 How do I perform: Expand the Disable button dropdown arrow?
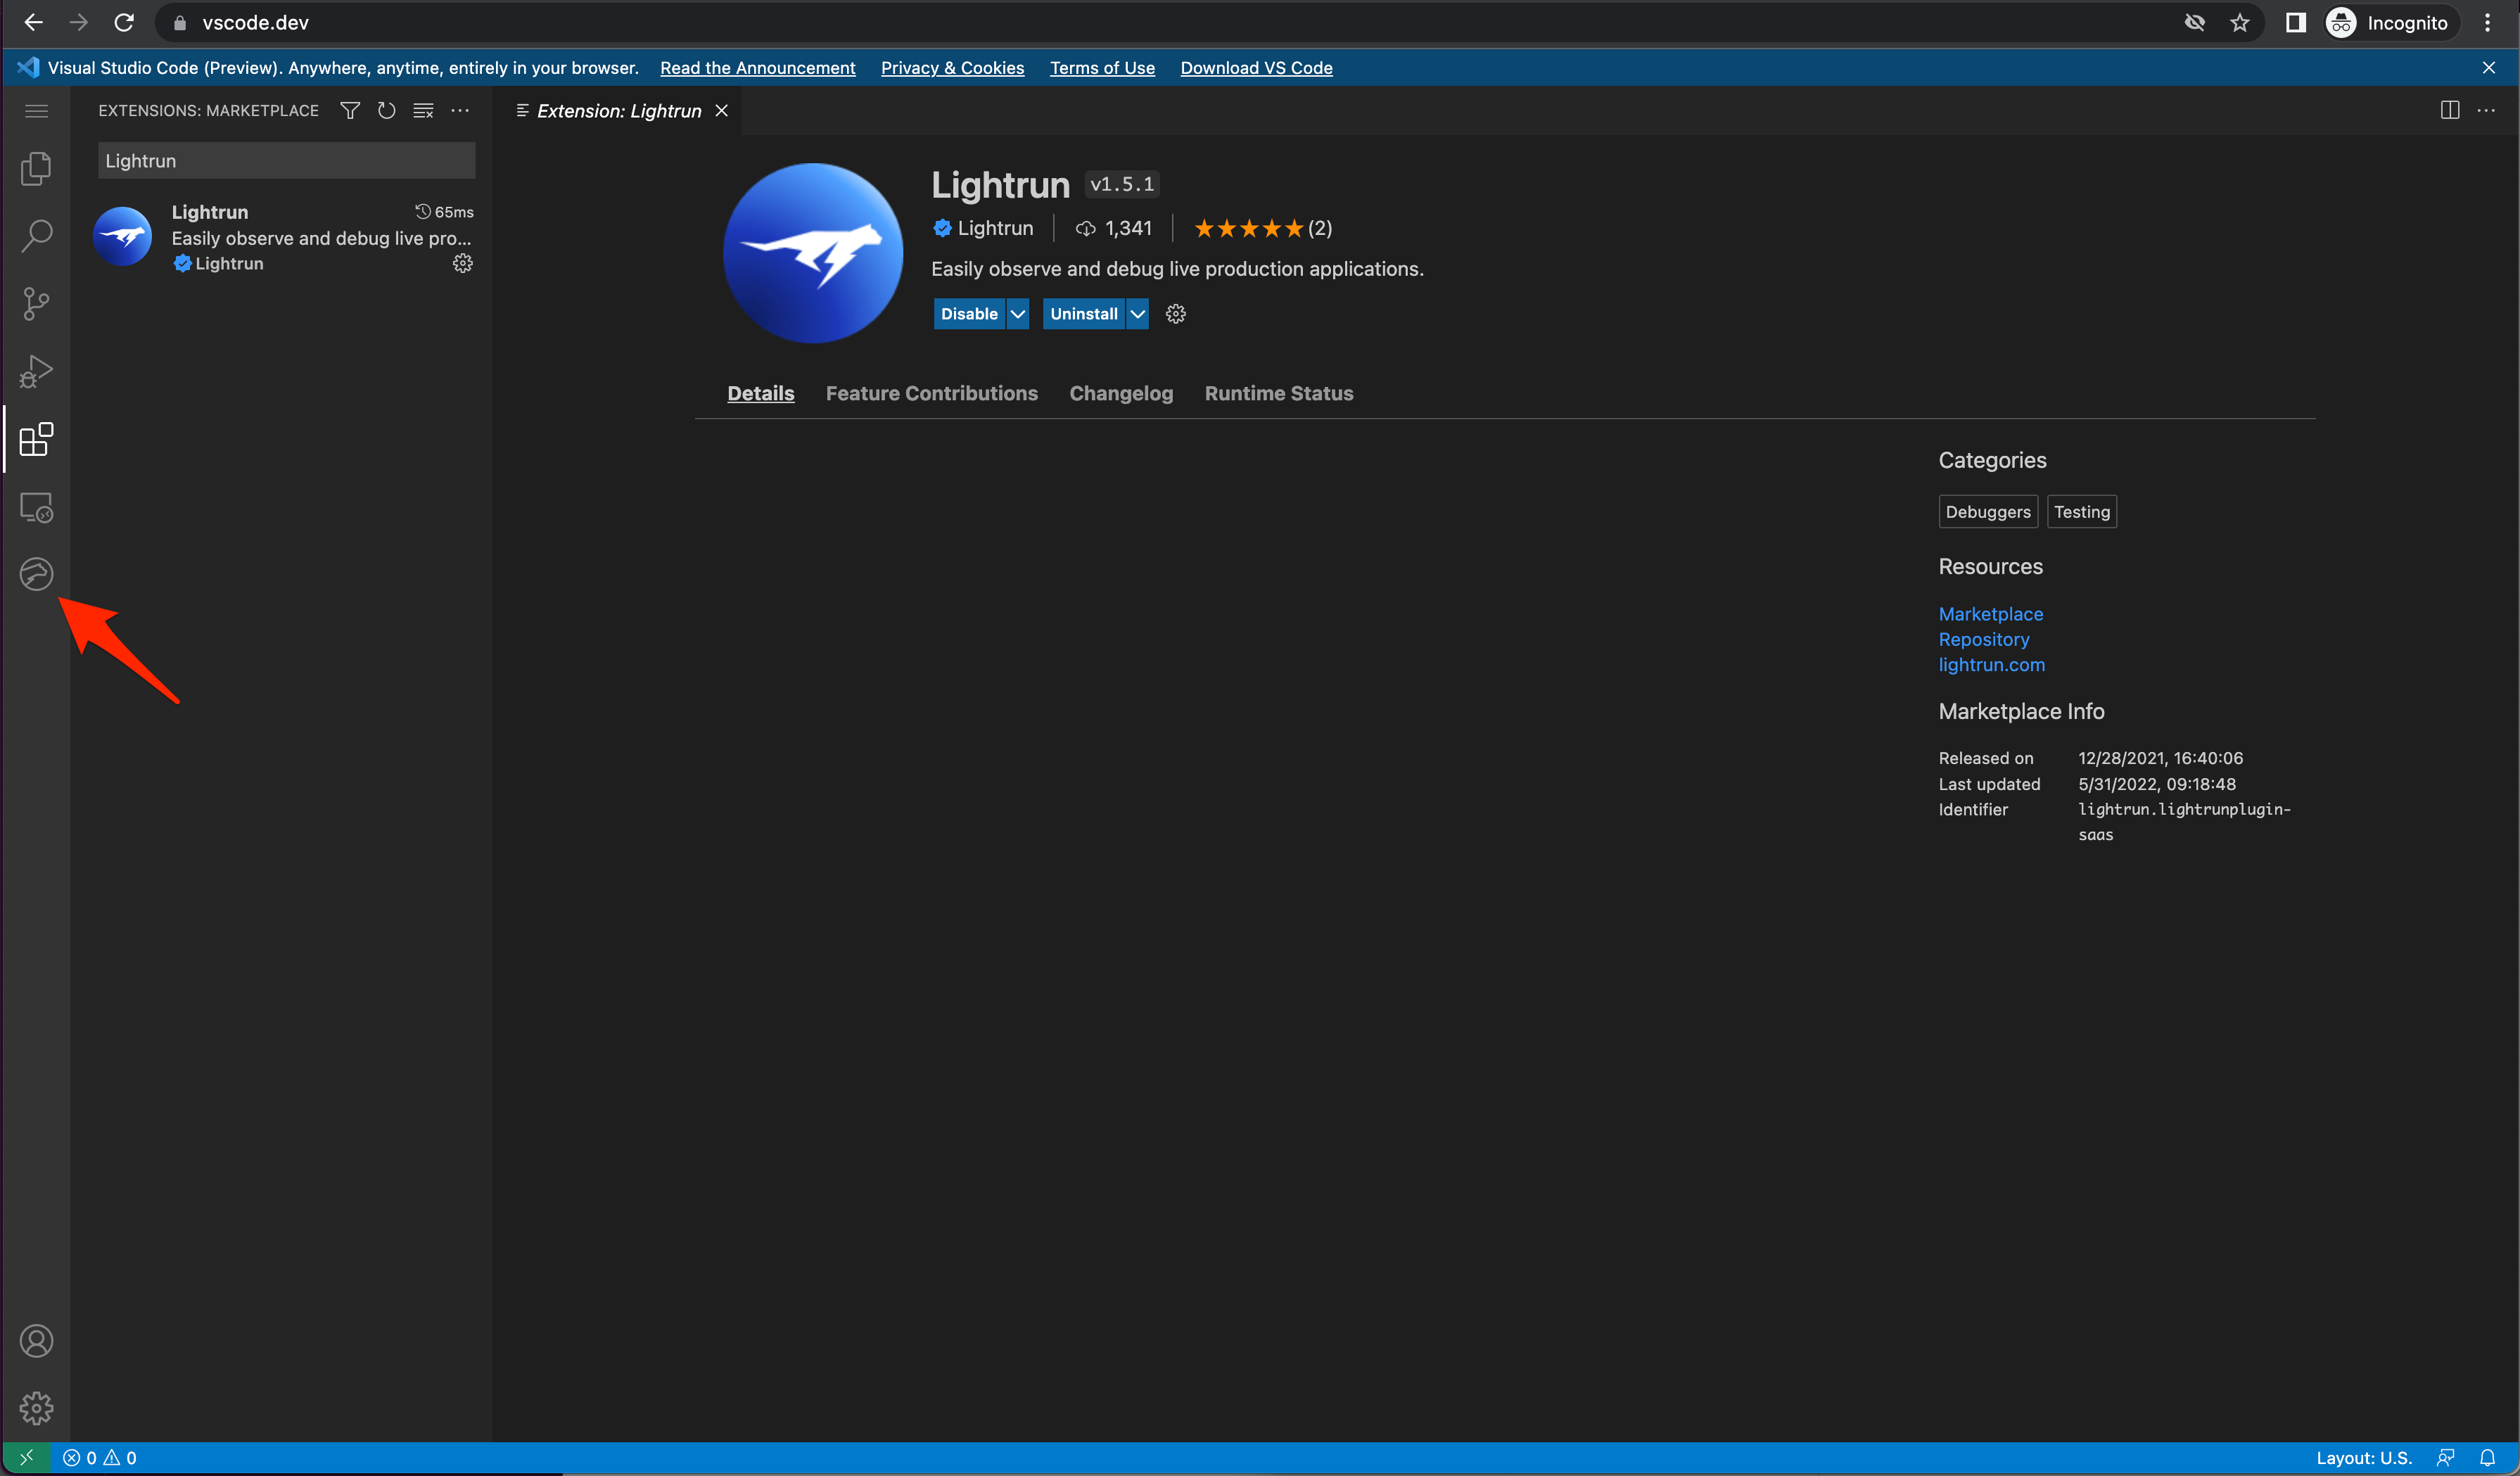tap(1017, 314)
